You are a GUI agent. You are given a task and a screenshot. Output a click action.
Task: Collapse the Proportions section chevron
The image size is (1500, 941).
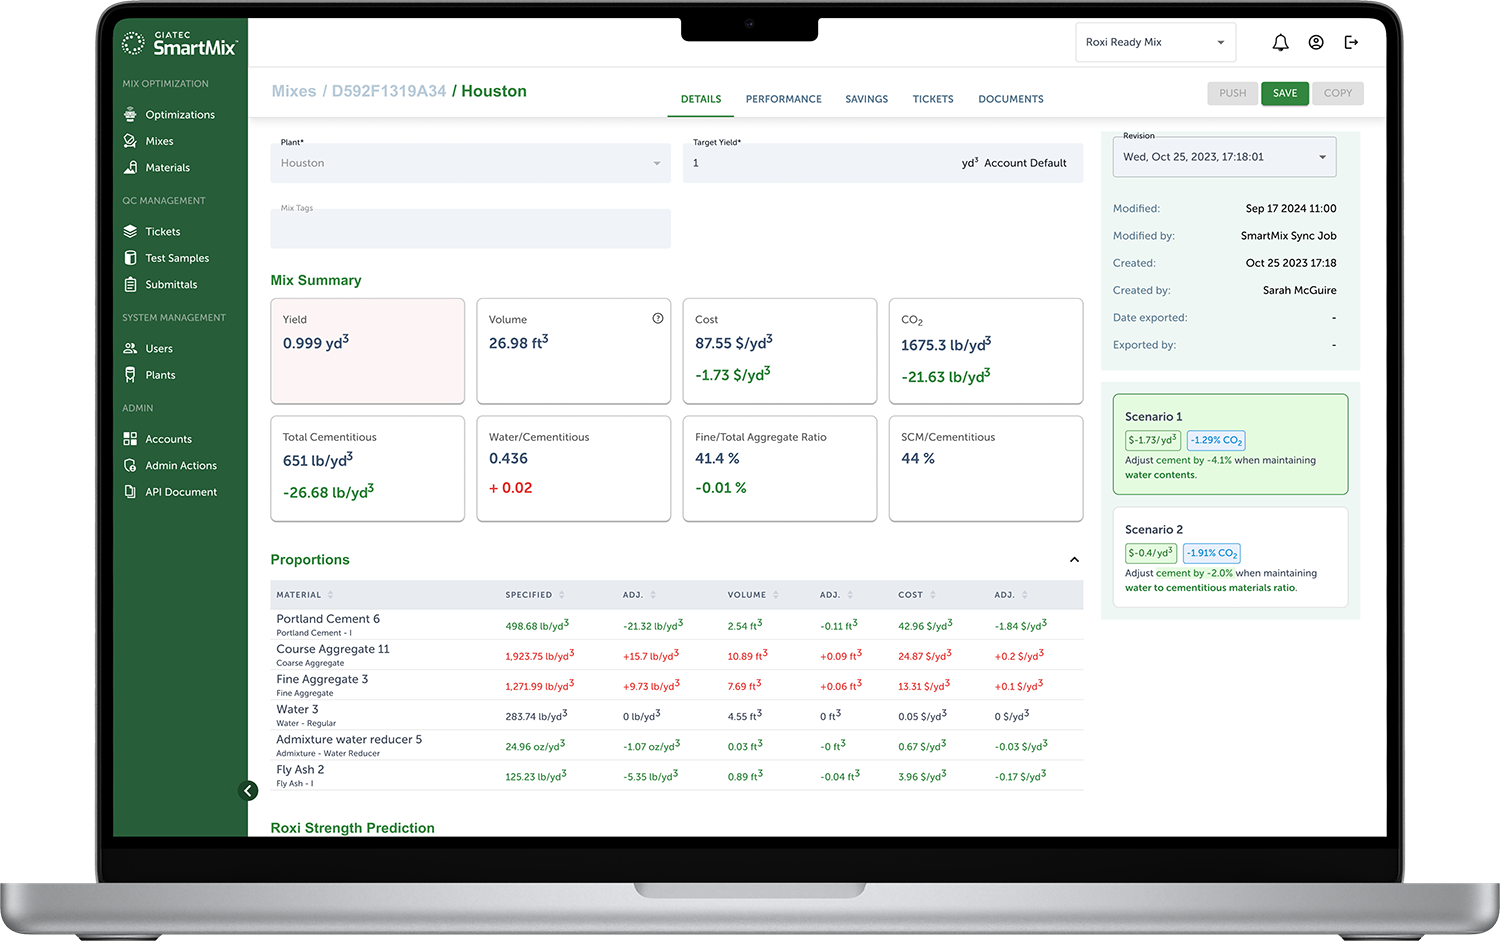point(1074,560)
